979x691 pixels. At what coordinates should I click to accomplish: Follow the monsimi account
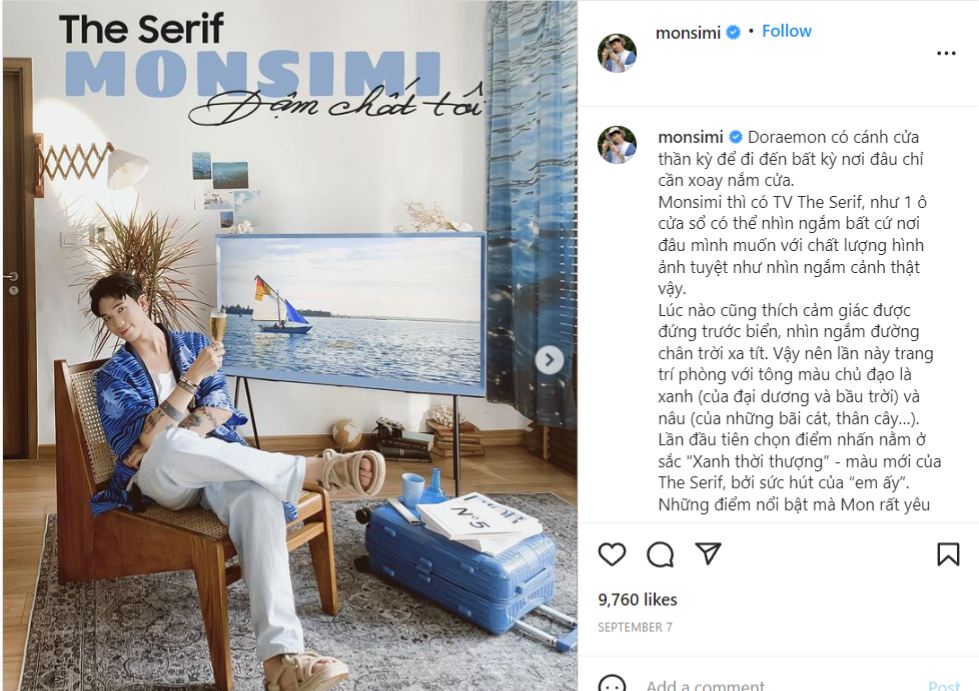click(786, 31)
